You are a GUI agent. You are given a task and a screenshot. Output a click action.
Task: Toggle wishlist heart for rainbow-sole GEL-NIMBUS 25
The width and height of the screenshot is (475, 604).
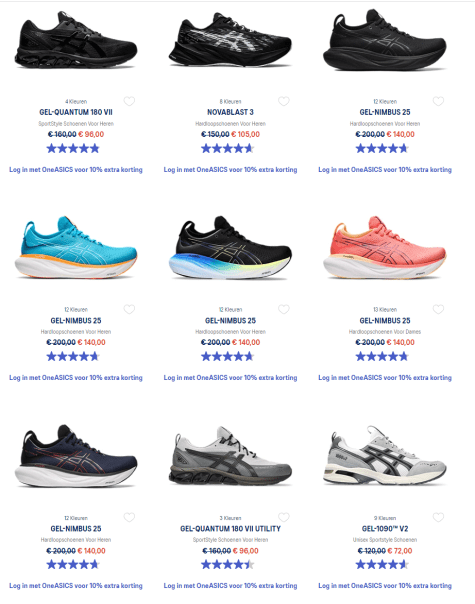point(284,309)
